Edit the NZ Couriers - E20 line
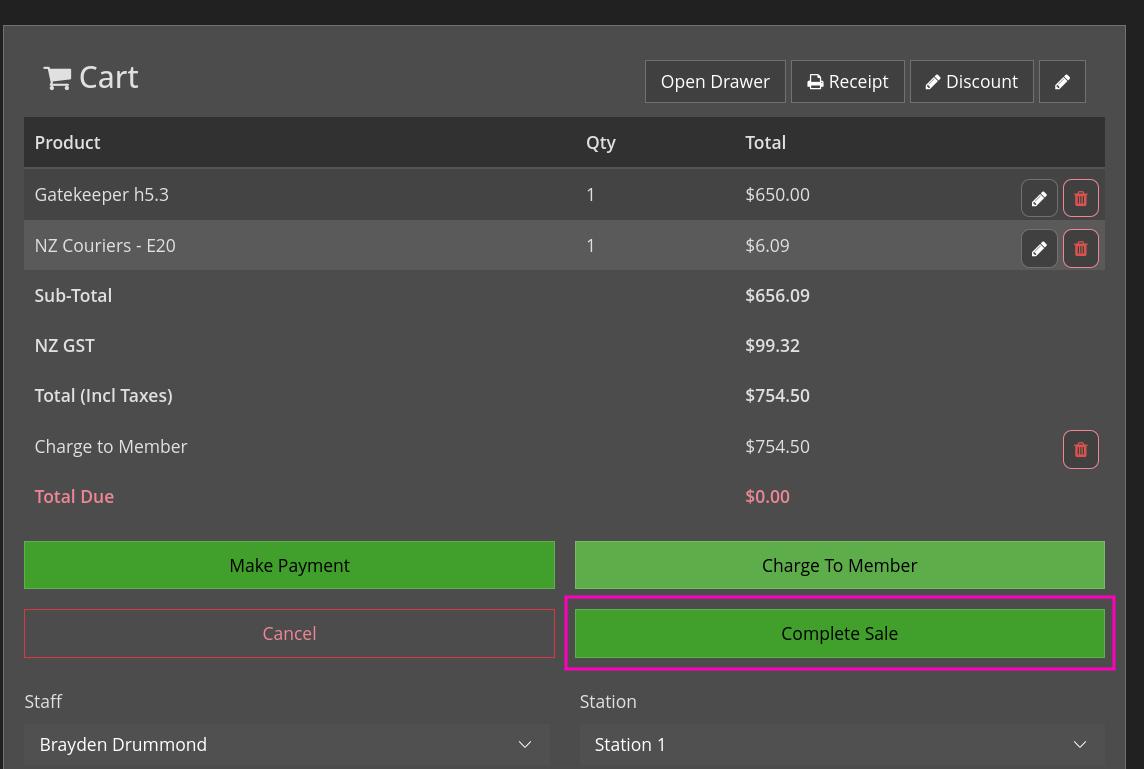1144x769 pixels. point(1039,248)
